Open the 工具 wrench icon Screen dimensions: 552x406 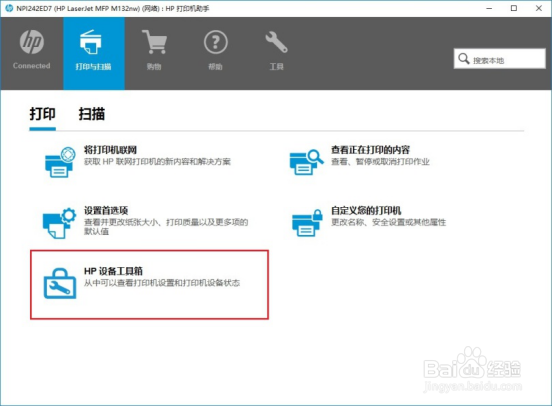(276, 42)
